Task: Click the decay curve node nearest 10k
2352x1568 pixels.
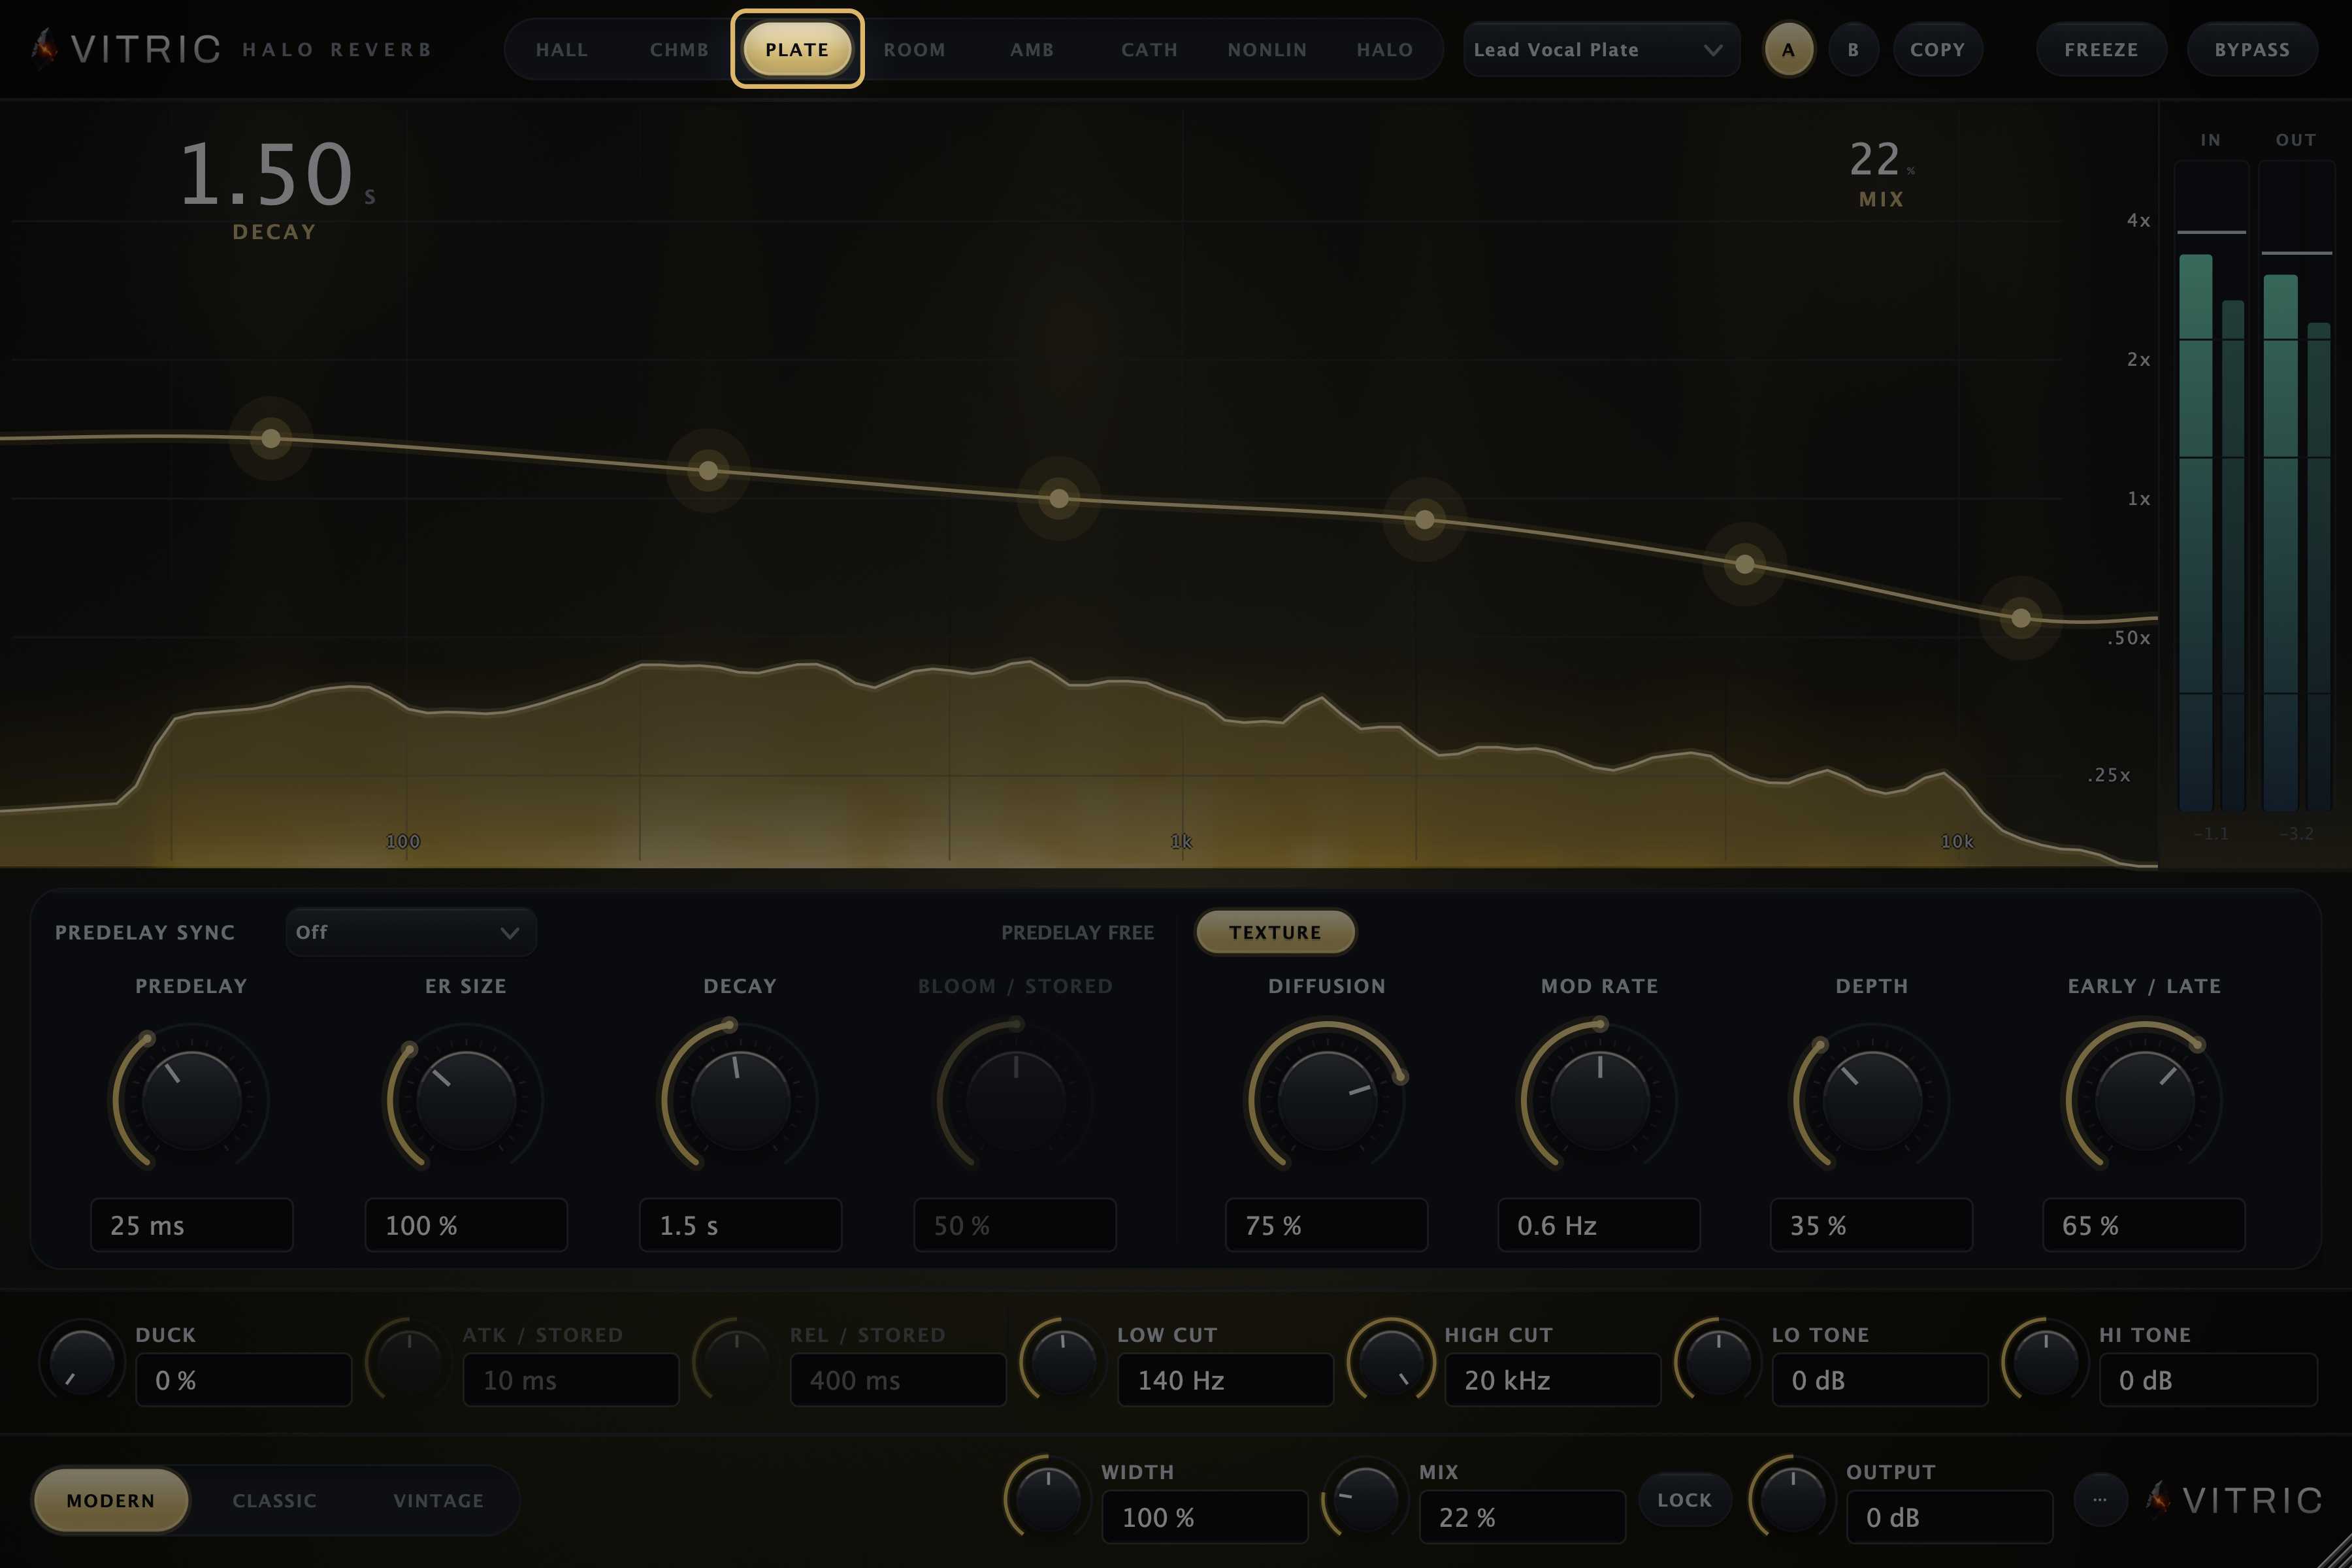Action: pos(2020,618)
